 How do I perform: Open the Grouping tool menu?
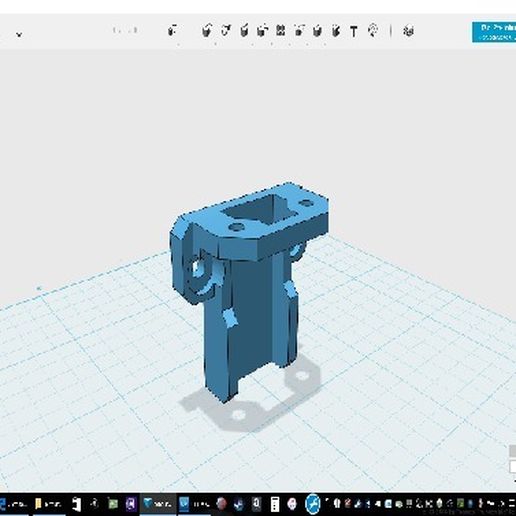click(x=299, y=31)
